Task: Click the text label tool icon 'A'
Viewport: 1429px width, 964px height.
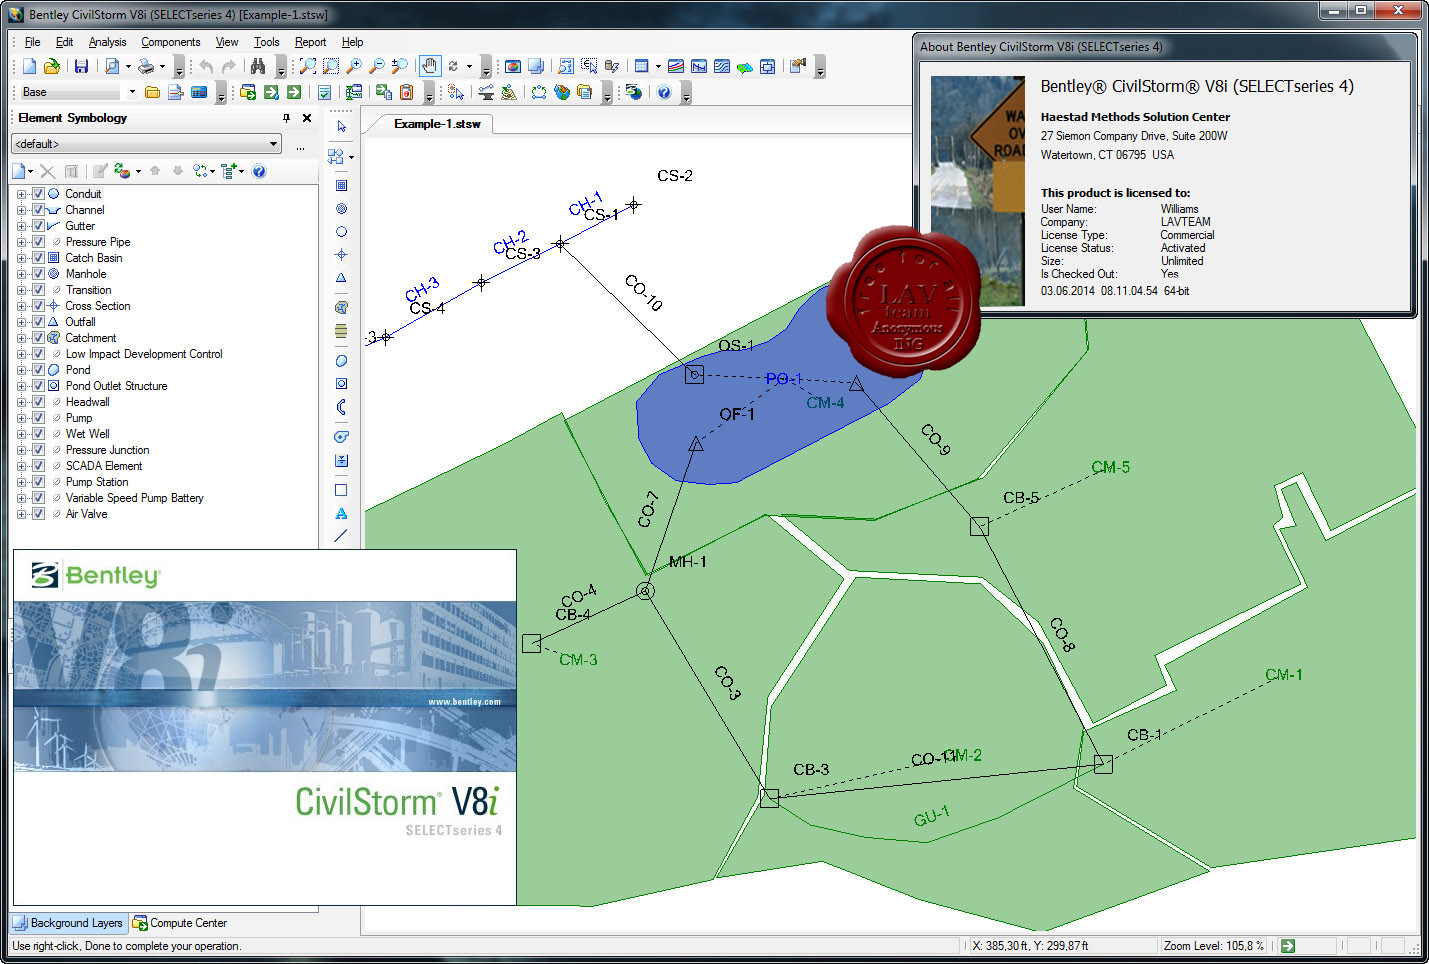Action: 341,513
